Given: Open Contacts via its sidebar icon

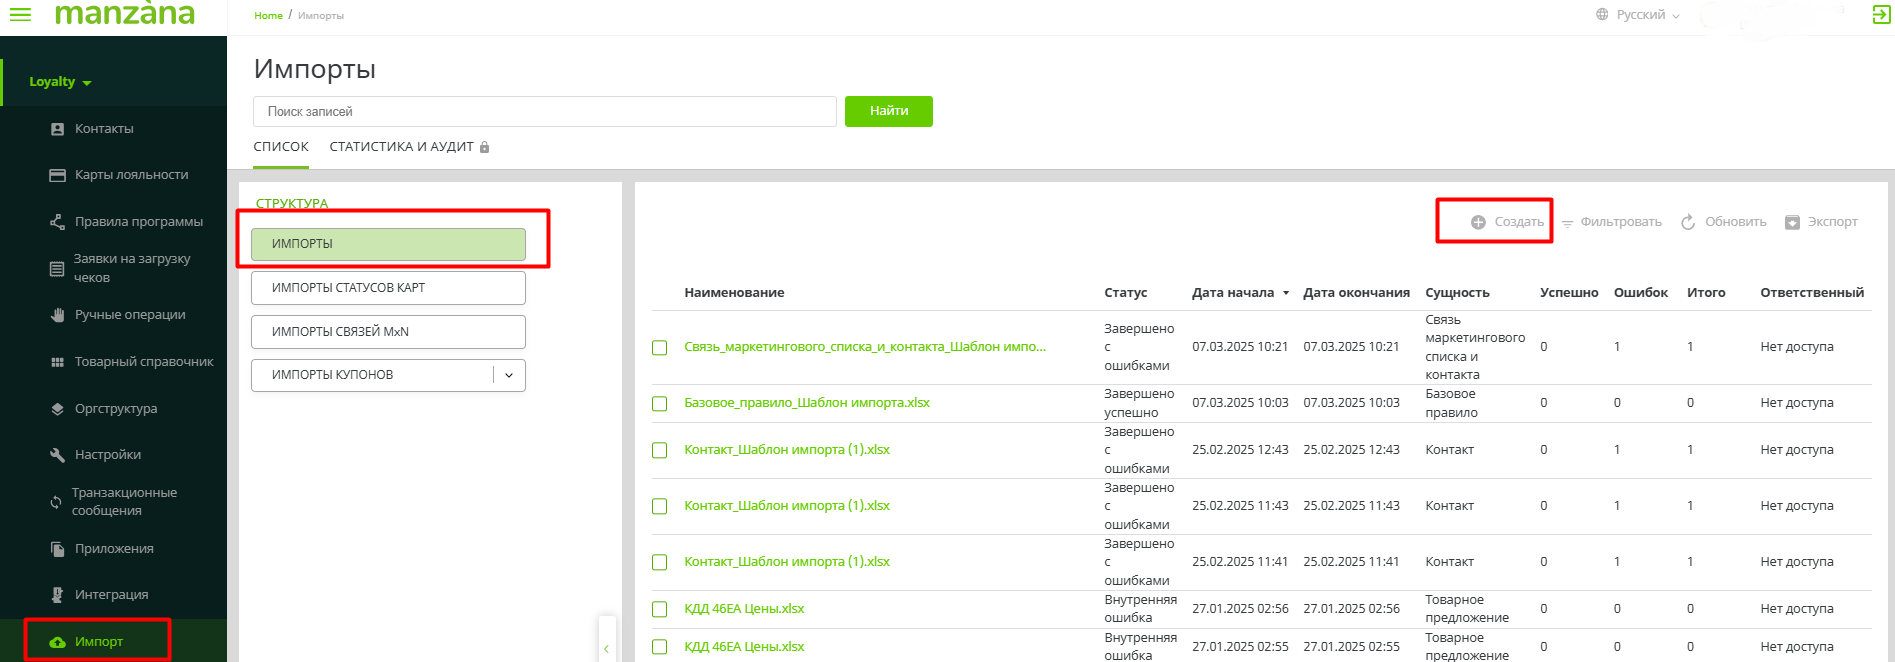Looking at the screenshot, I should coord(57,129).
